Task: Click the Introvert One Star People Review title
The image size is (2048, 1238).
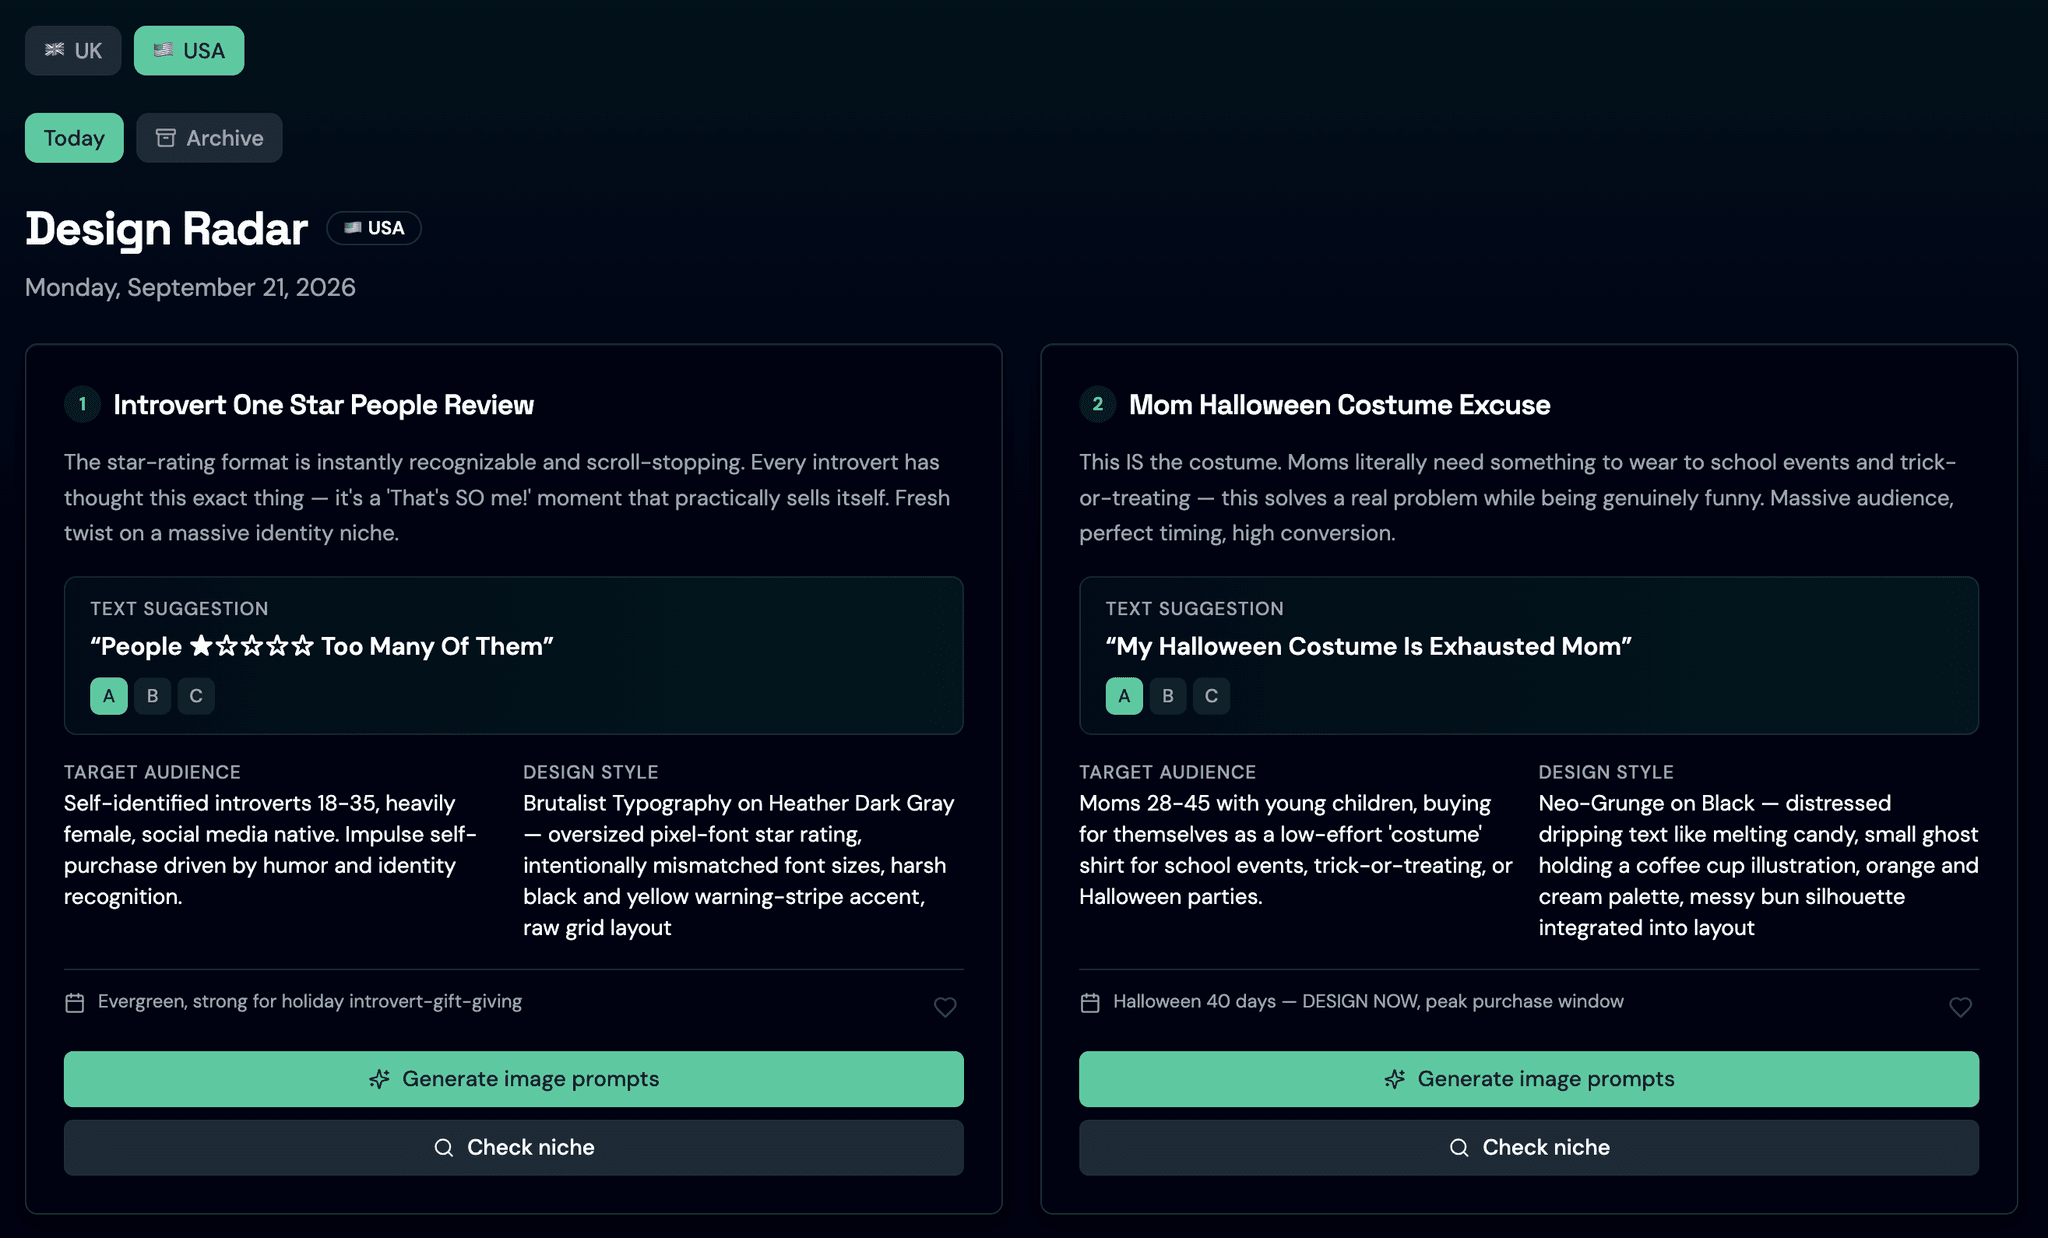Action: (x=323, y=405)
